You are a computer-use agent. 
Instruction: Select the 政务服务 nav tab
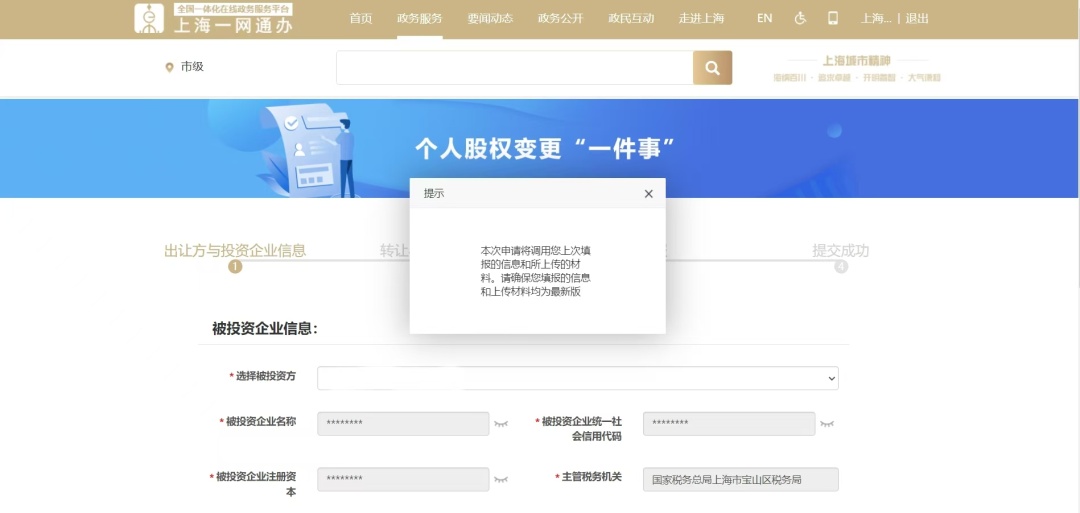click(x=419, y=19)
